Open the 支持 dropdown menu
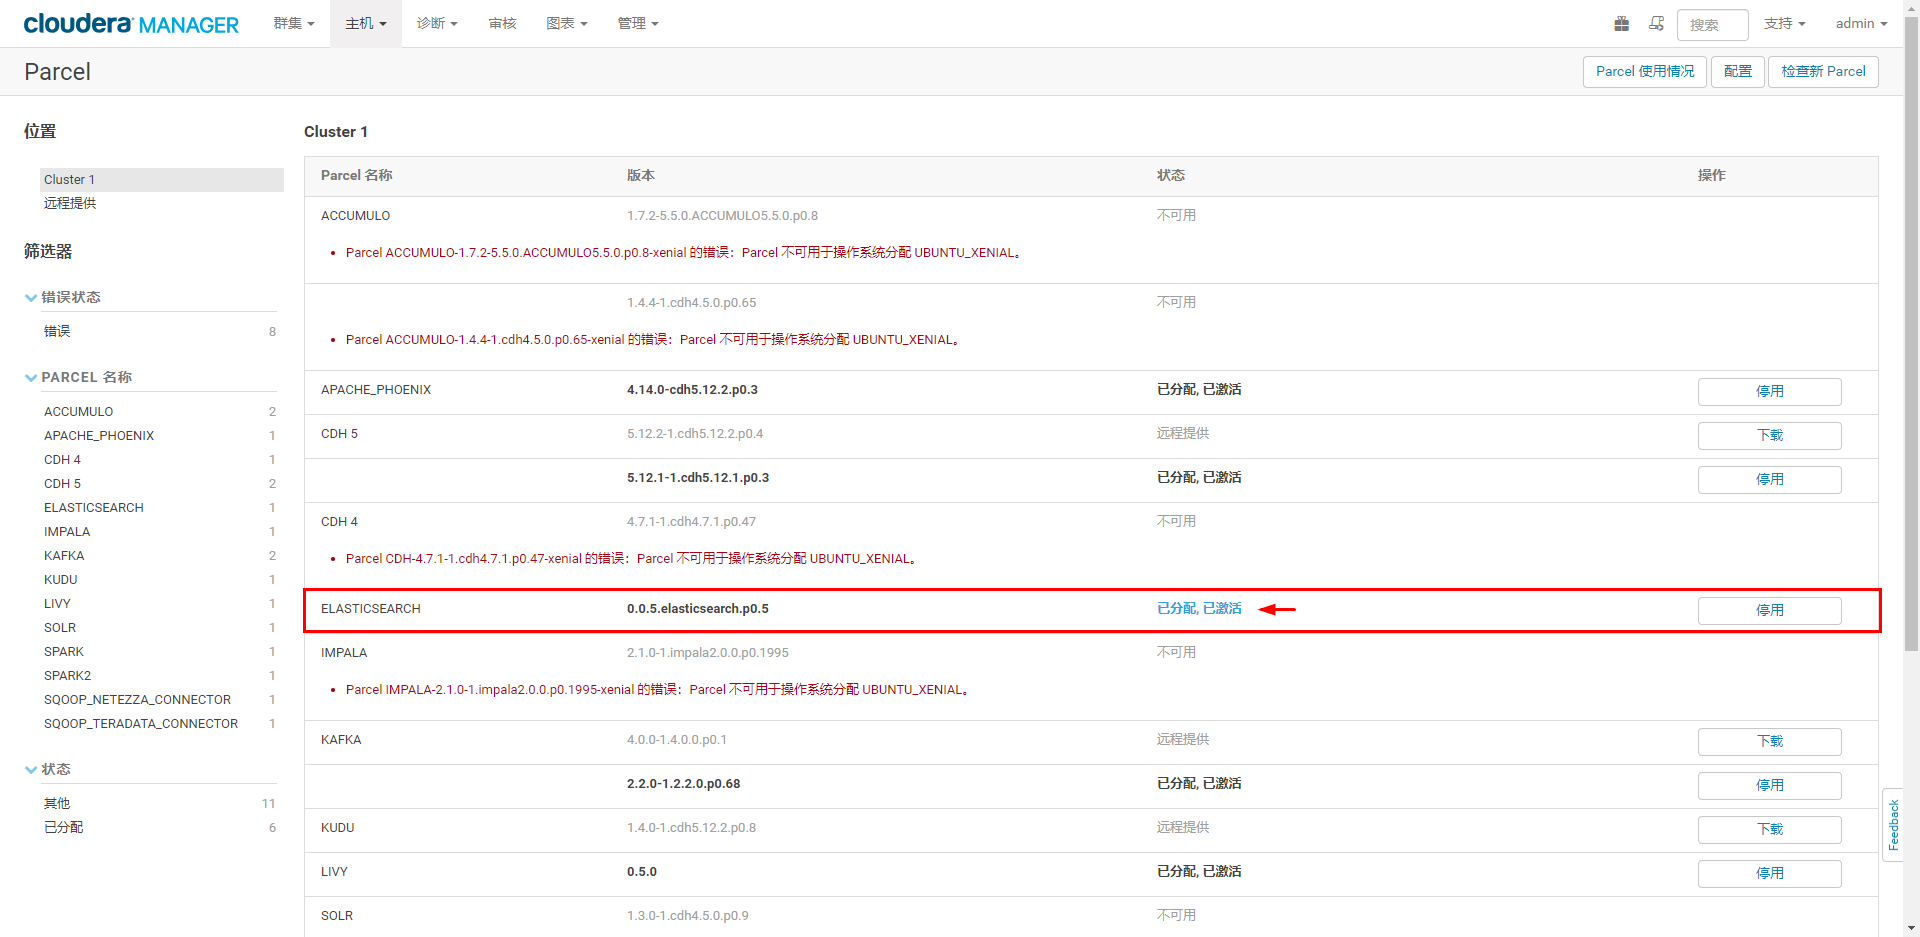 click(1785, 23)
